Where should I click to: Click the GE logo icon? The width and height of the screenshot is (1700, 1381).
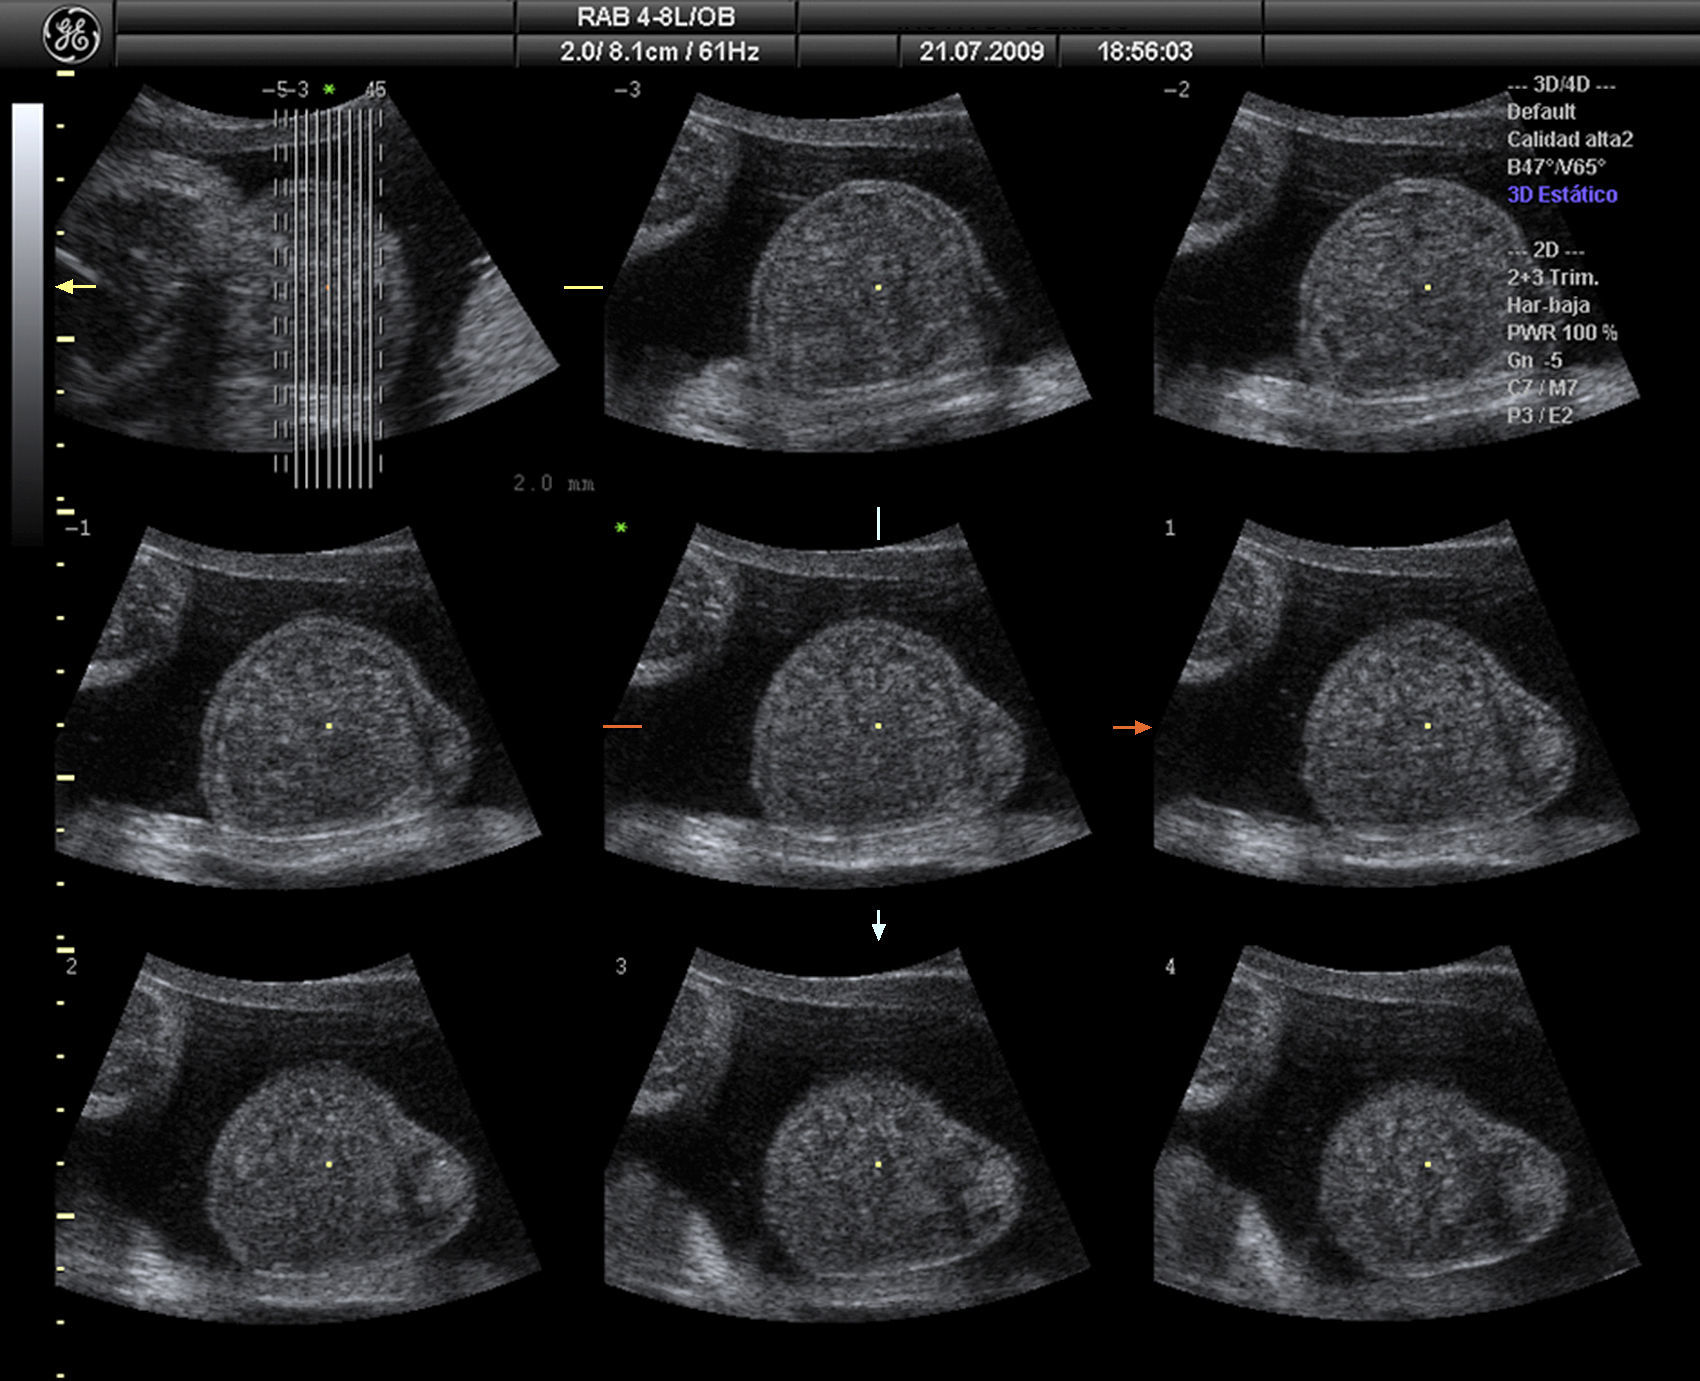[71, 36]
